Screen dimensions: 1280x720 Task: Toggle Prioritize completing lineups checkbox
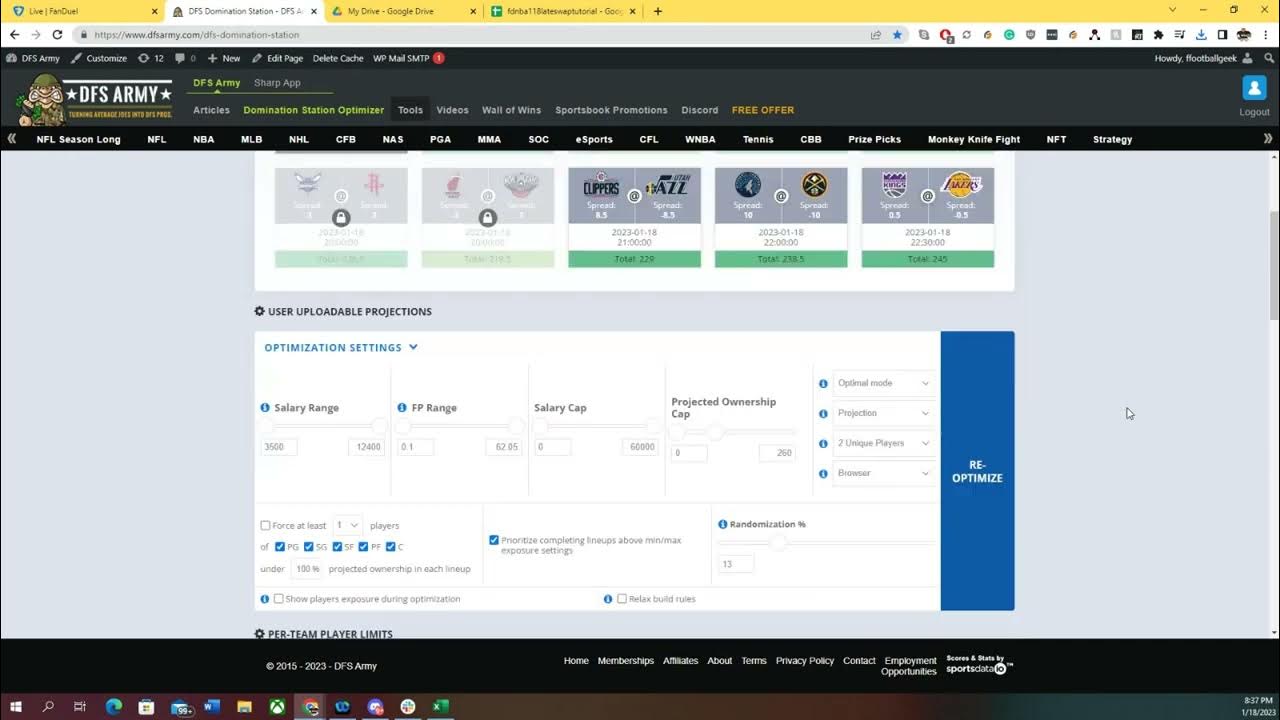[x=494, y=540]
